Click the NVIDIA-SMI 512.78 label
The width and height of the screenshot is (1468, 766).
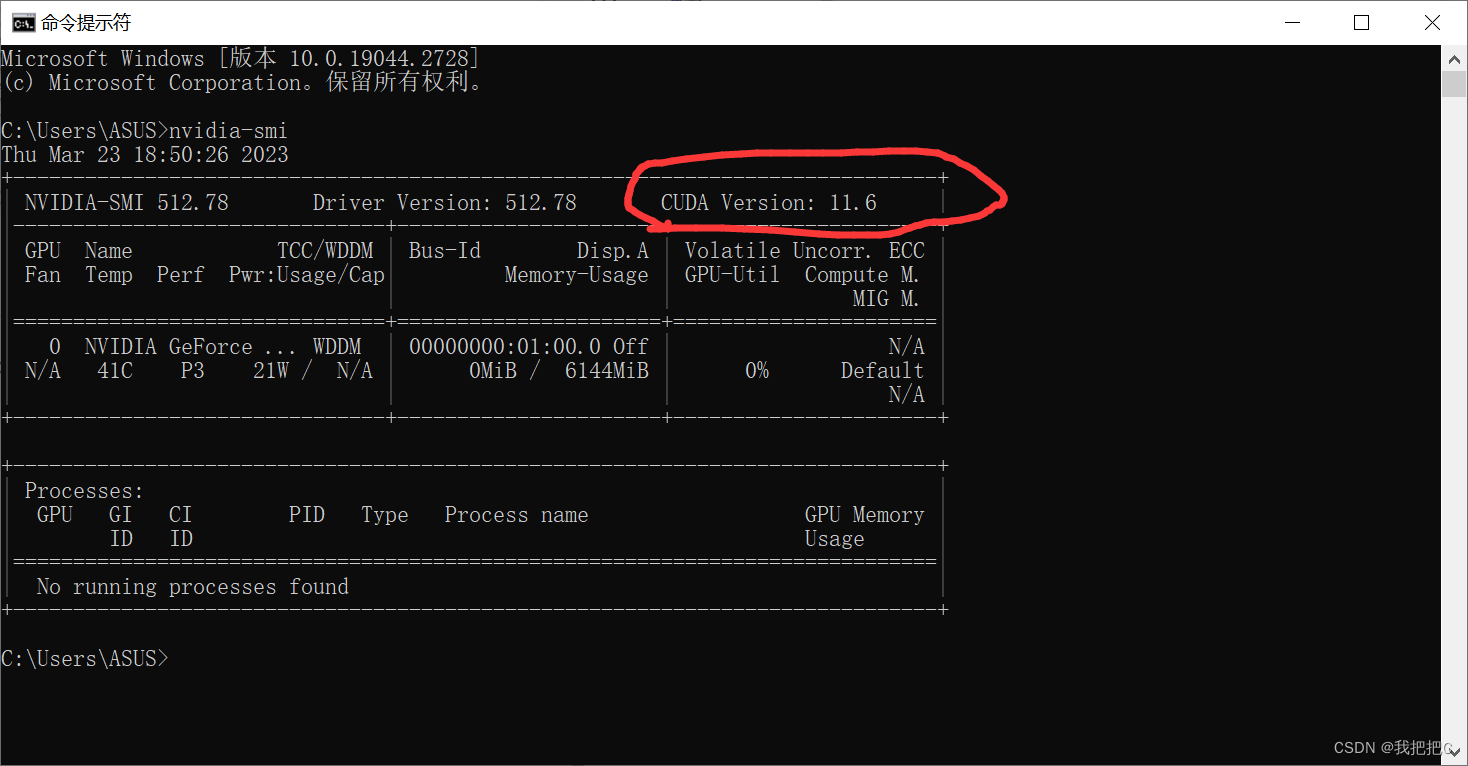tap(127, 202)
